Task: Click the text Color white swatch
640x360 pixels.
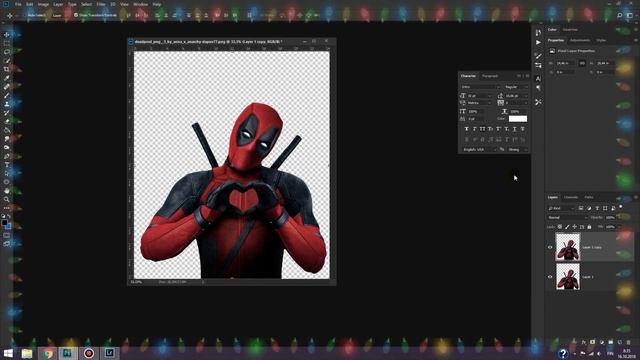Action: click(x=518, y=119)
